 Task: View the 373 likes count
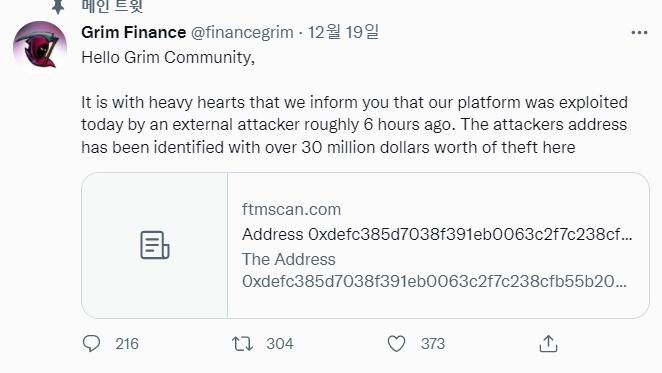[x=433, y=344]
